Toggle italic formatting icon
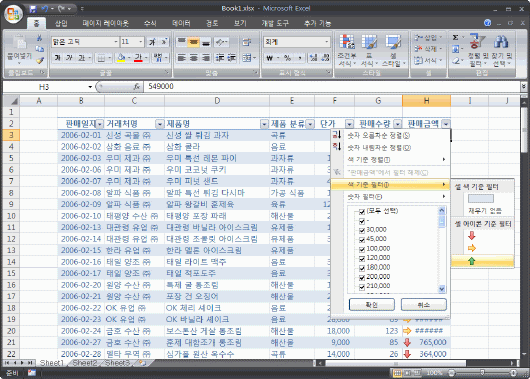 click(69, 58)
